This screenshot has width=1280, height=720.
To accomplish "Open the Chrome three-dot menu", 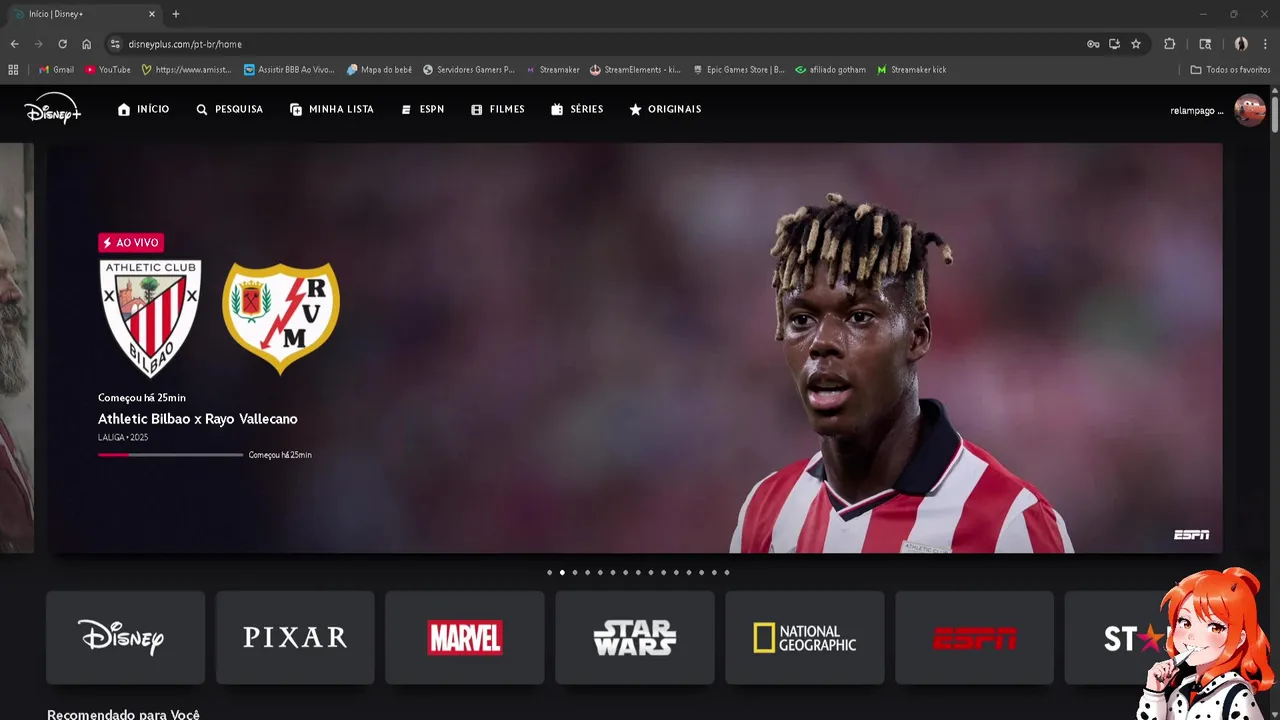I will tap(1266, 44).
